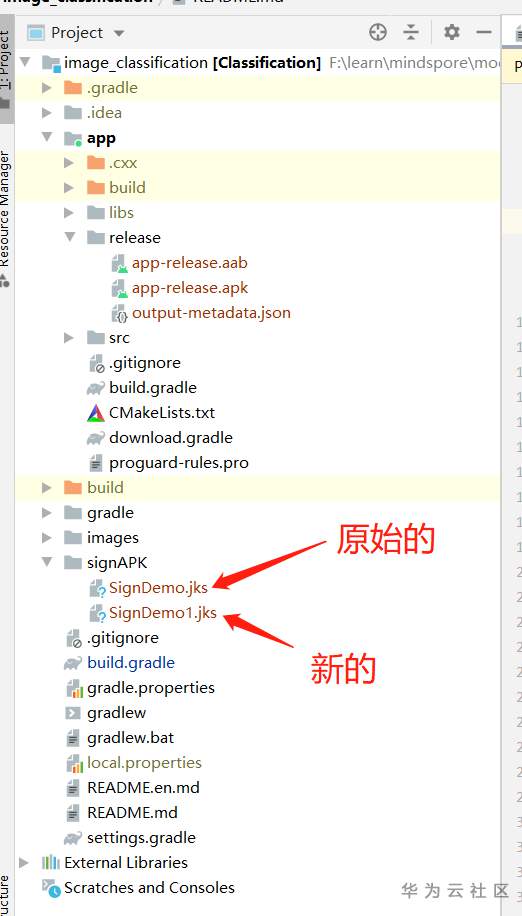Click the image_classification [Classification] root label

(x=193, y=63)
